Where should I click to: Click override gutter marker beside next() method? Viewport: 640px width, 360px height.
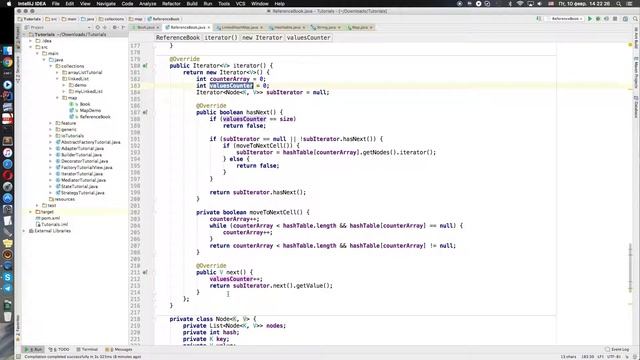[145, 272]
